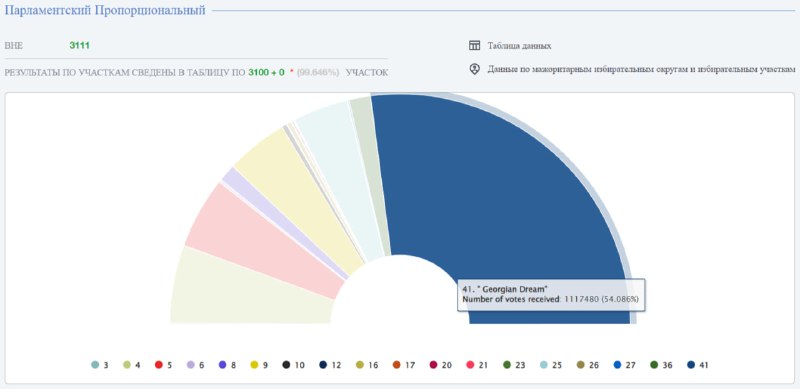
Task: Select the Парламентский Пропорциональный heading
Action: point(105,10)
